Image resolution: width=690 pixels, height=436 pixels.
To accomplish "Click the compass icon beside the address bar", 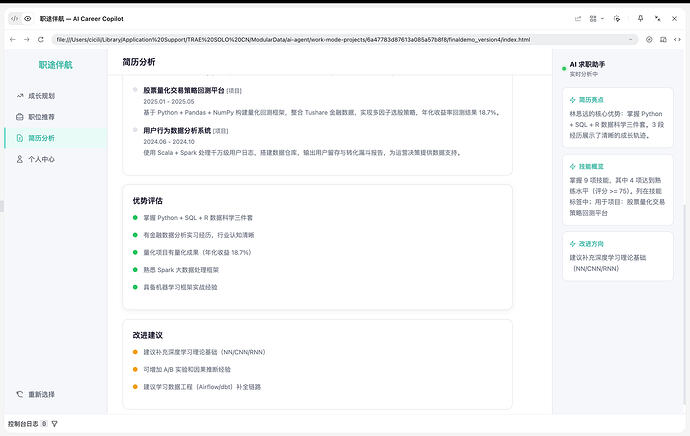I will coord(649,40).
